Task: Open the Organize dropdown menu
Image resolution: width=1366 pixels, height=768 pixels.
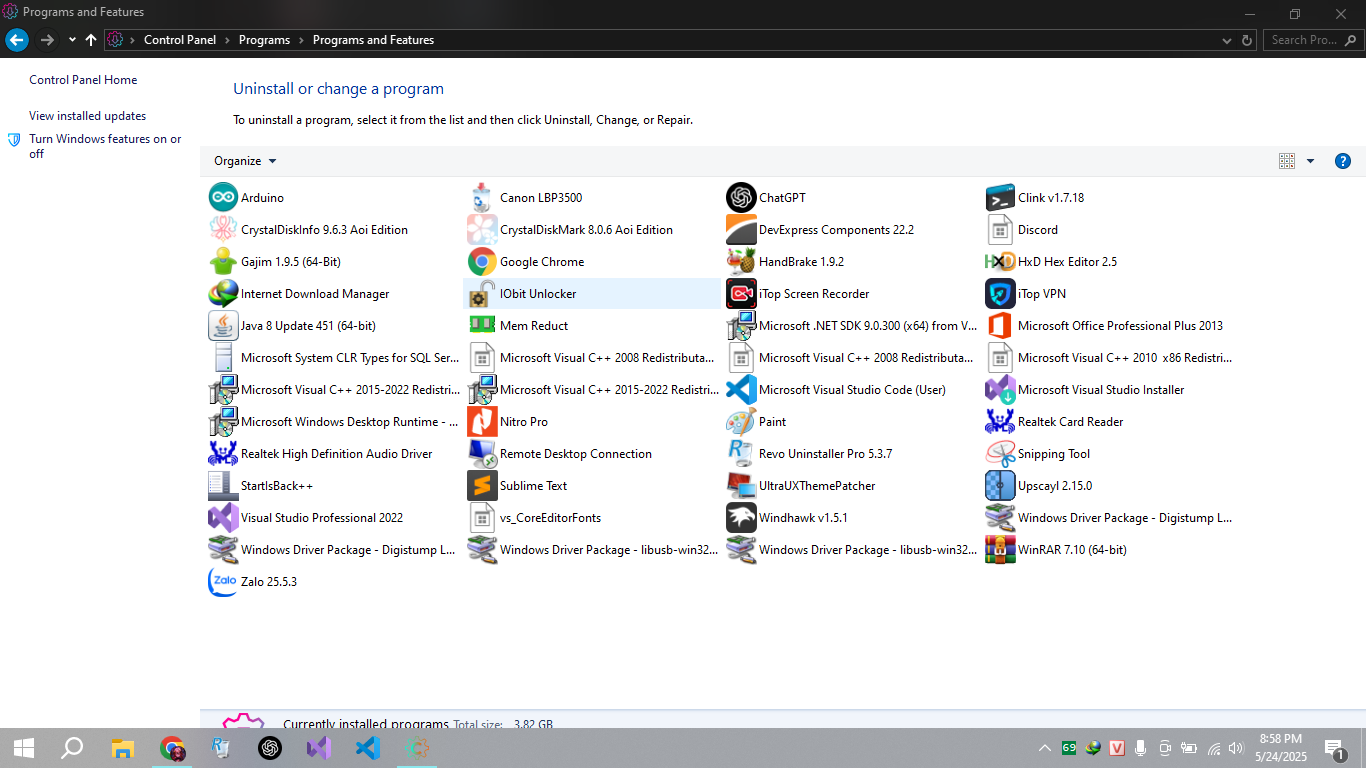Action: (x=245, y=161)
